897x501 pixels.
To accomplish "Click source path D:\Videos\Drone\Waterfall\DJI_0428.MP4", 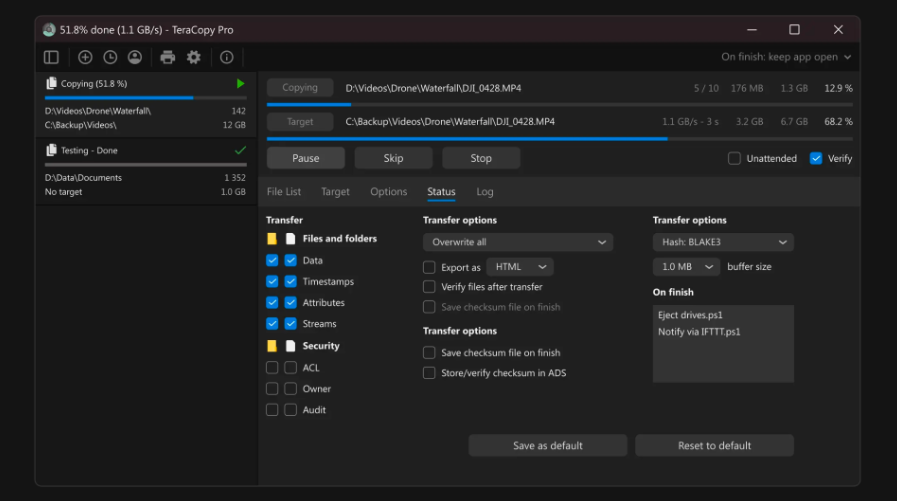I will coord(433,88).
